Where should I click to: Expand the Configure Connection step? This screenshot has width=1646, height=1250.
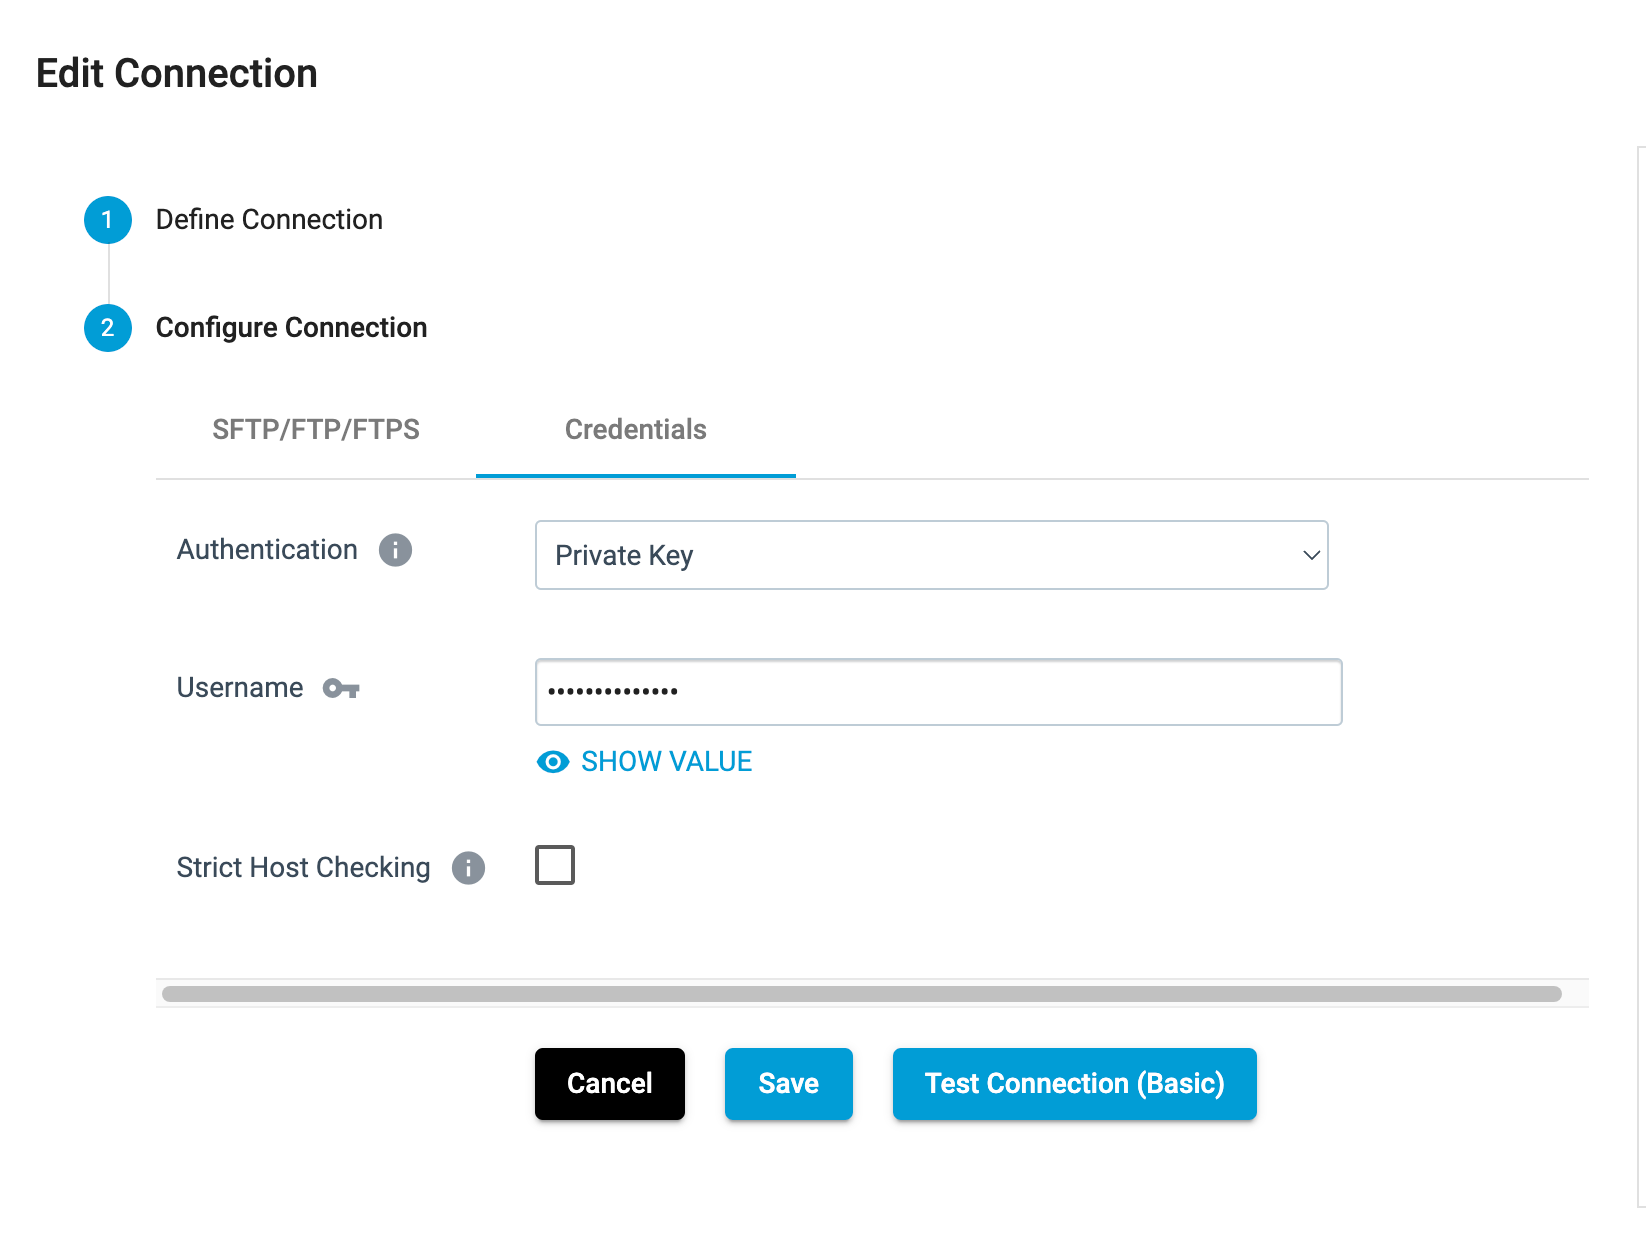pyautogui.click(x=291, y=328)
